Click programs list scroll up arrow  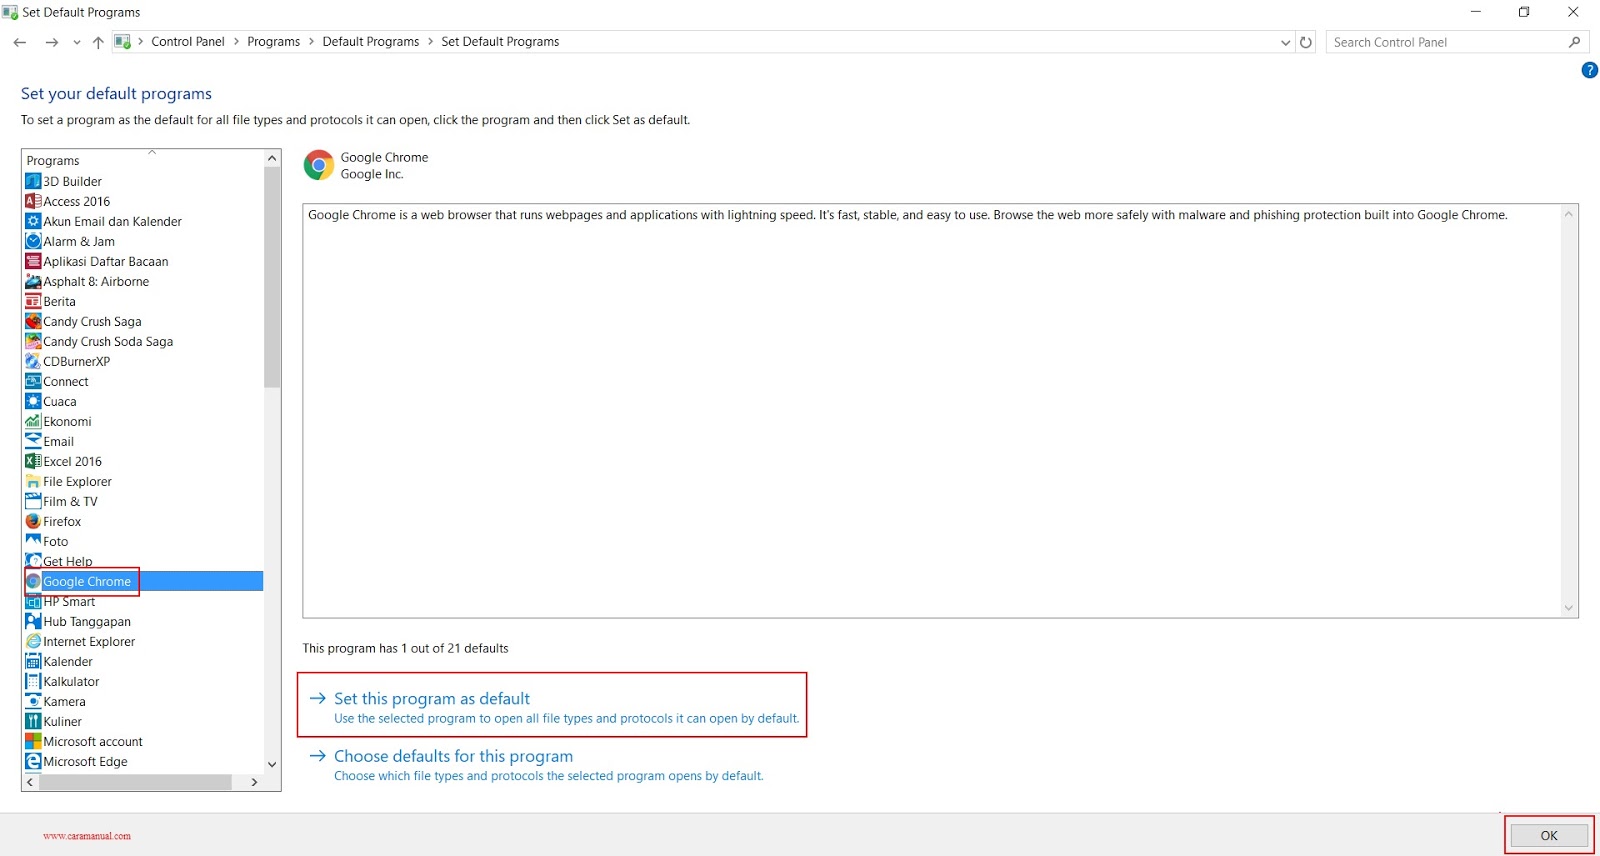[272, 158]
